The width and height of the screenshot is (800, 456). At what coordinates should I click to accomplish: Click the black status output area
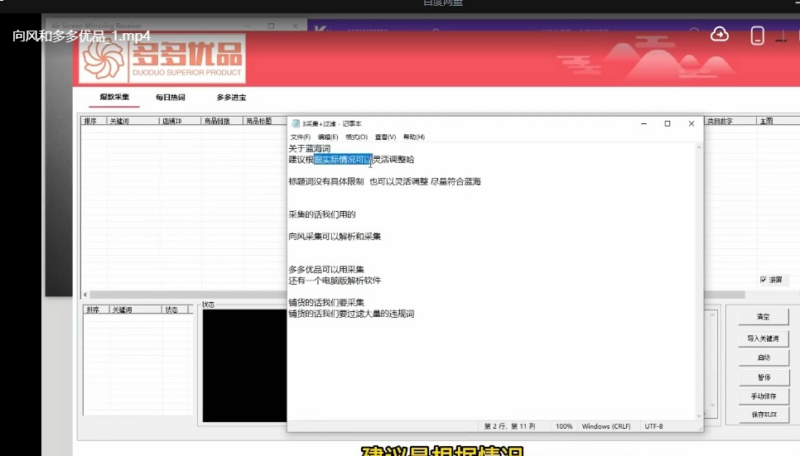tap(244, 365)
